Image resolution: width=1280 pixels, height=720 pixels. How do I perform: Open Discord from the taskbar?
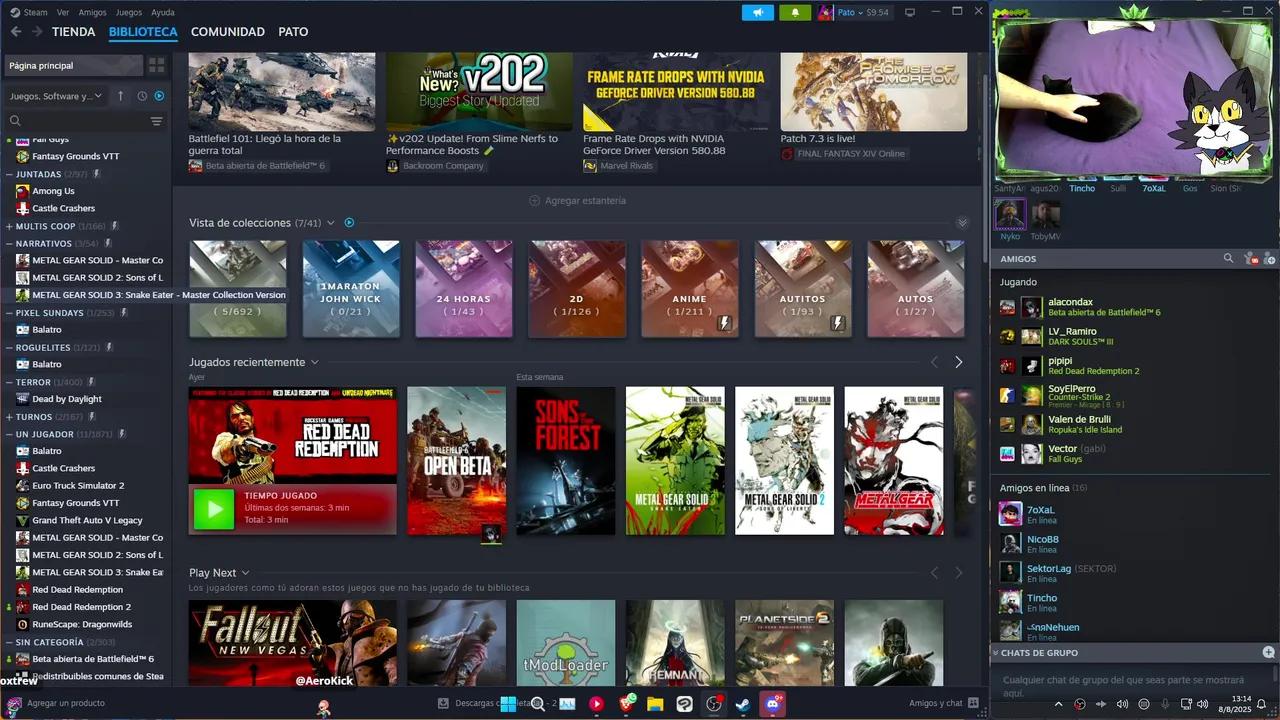[772, 704]
